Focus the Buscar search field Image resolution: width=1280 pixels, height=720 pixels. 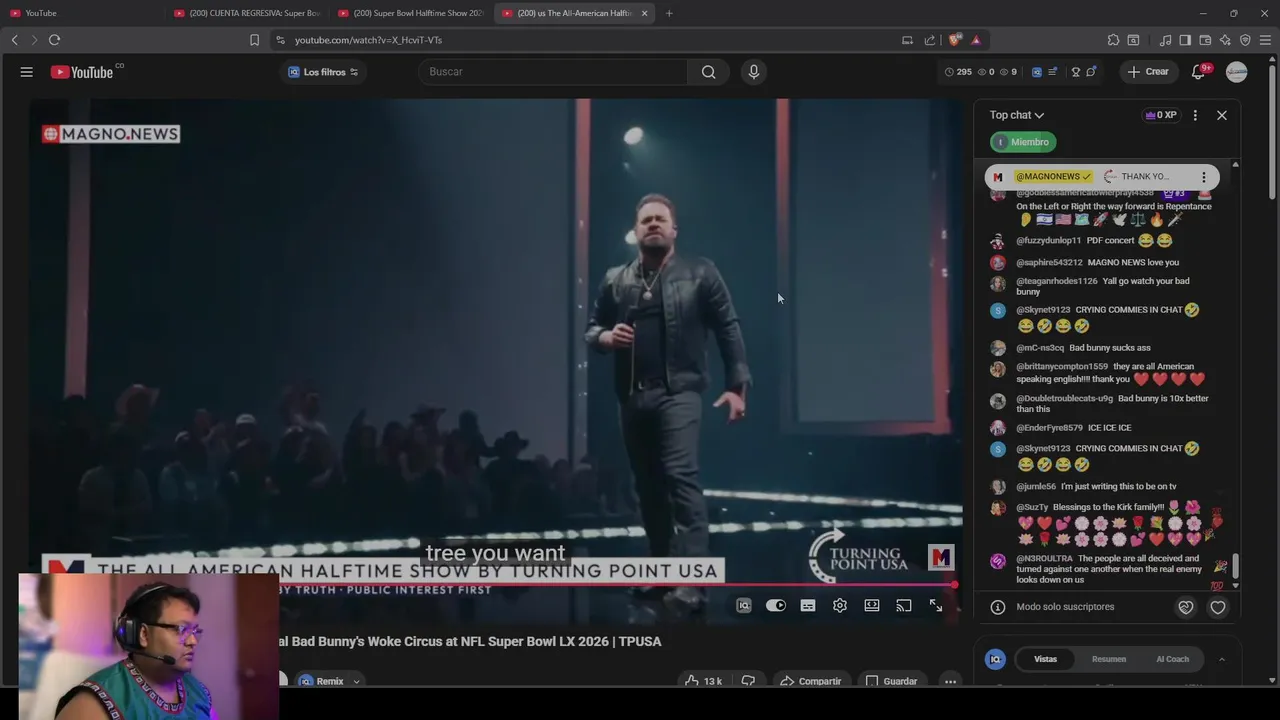(x=553, y=72)
